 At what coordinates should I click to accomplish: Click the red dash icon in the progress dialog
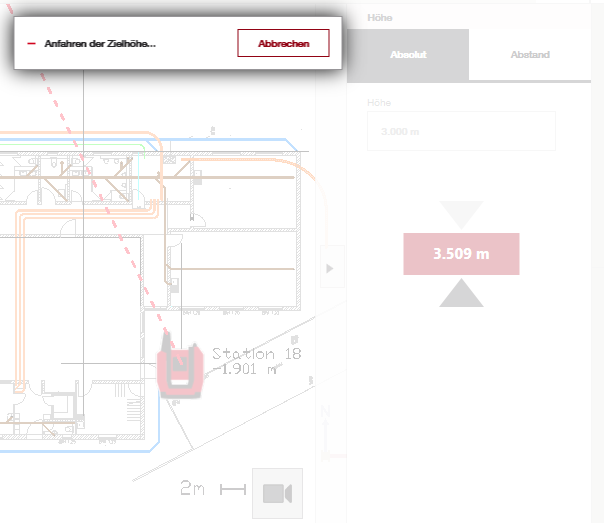tap(32, 44)
